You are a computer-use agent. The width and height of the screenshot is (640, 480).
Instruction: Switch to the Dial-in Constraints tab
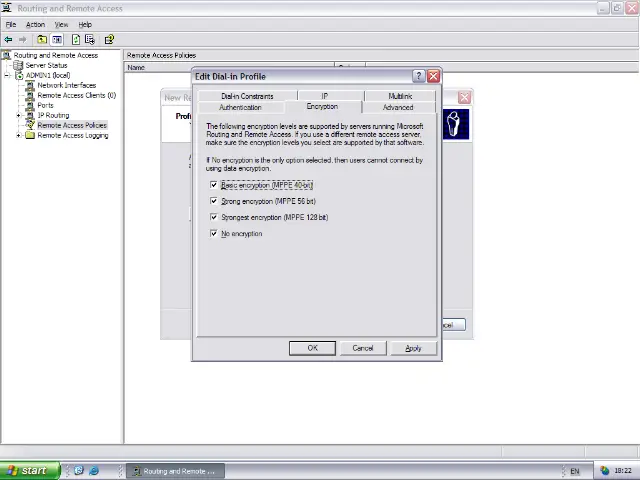click(247, 96)
